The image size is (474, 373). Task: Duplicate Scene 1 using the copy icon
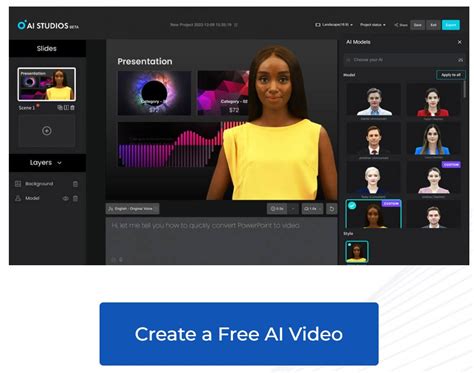tap(60, 107)
